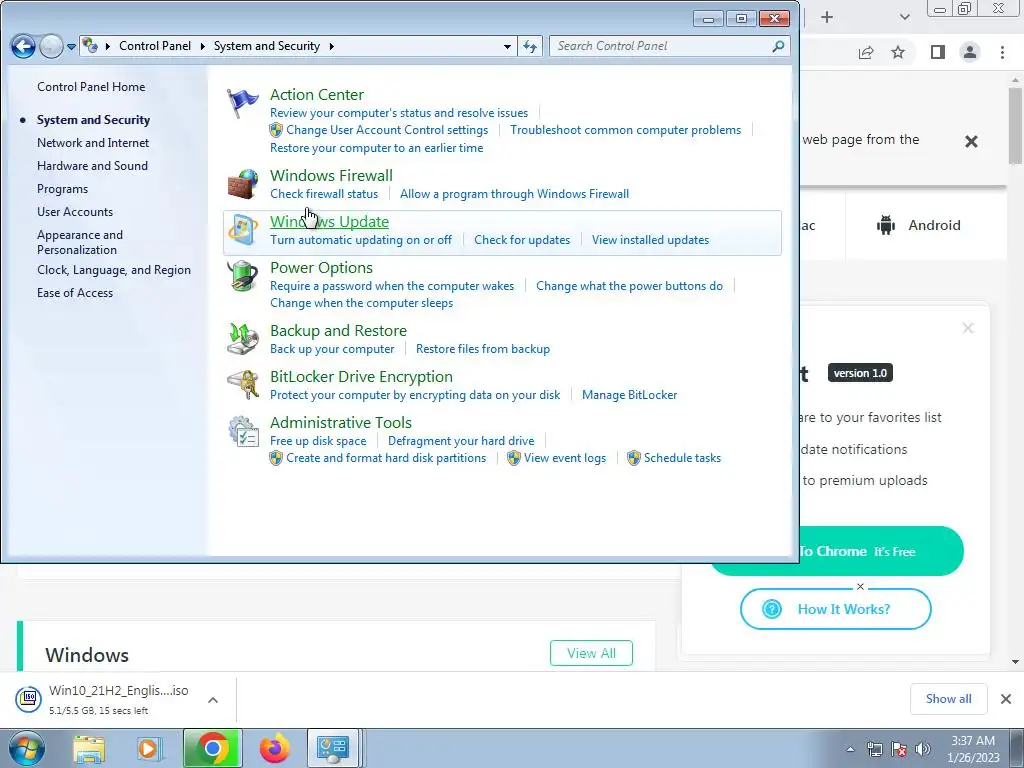The width and height of the screenshot is (1024, 768).
Task: Launch Windows Media Player from taskbar
Action: 149,749
